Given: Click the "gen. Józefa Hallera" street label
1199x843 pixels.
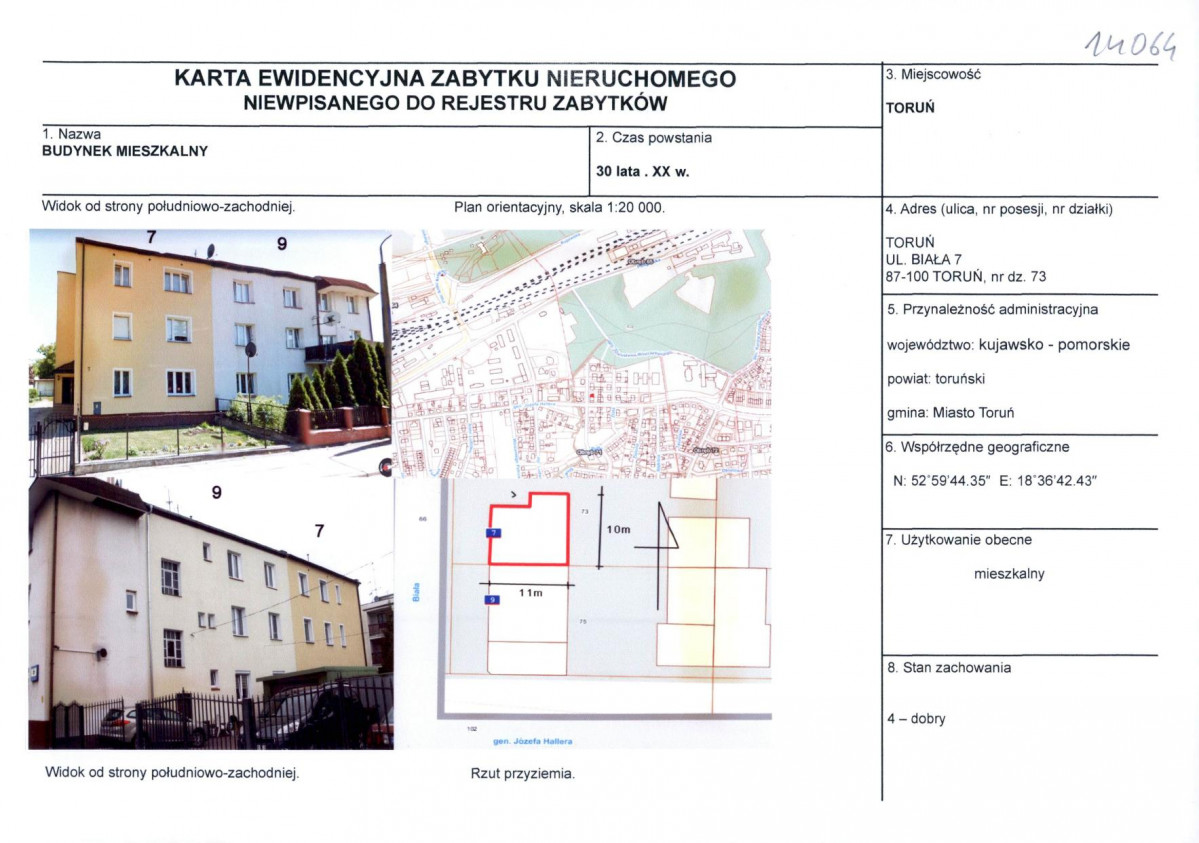Looking at the screenshot, I should (x=532, y=741).
